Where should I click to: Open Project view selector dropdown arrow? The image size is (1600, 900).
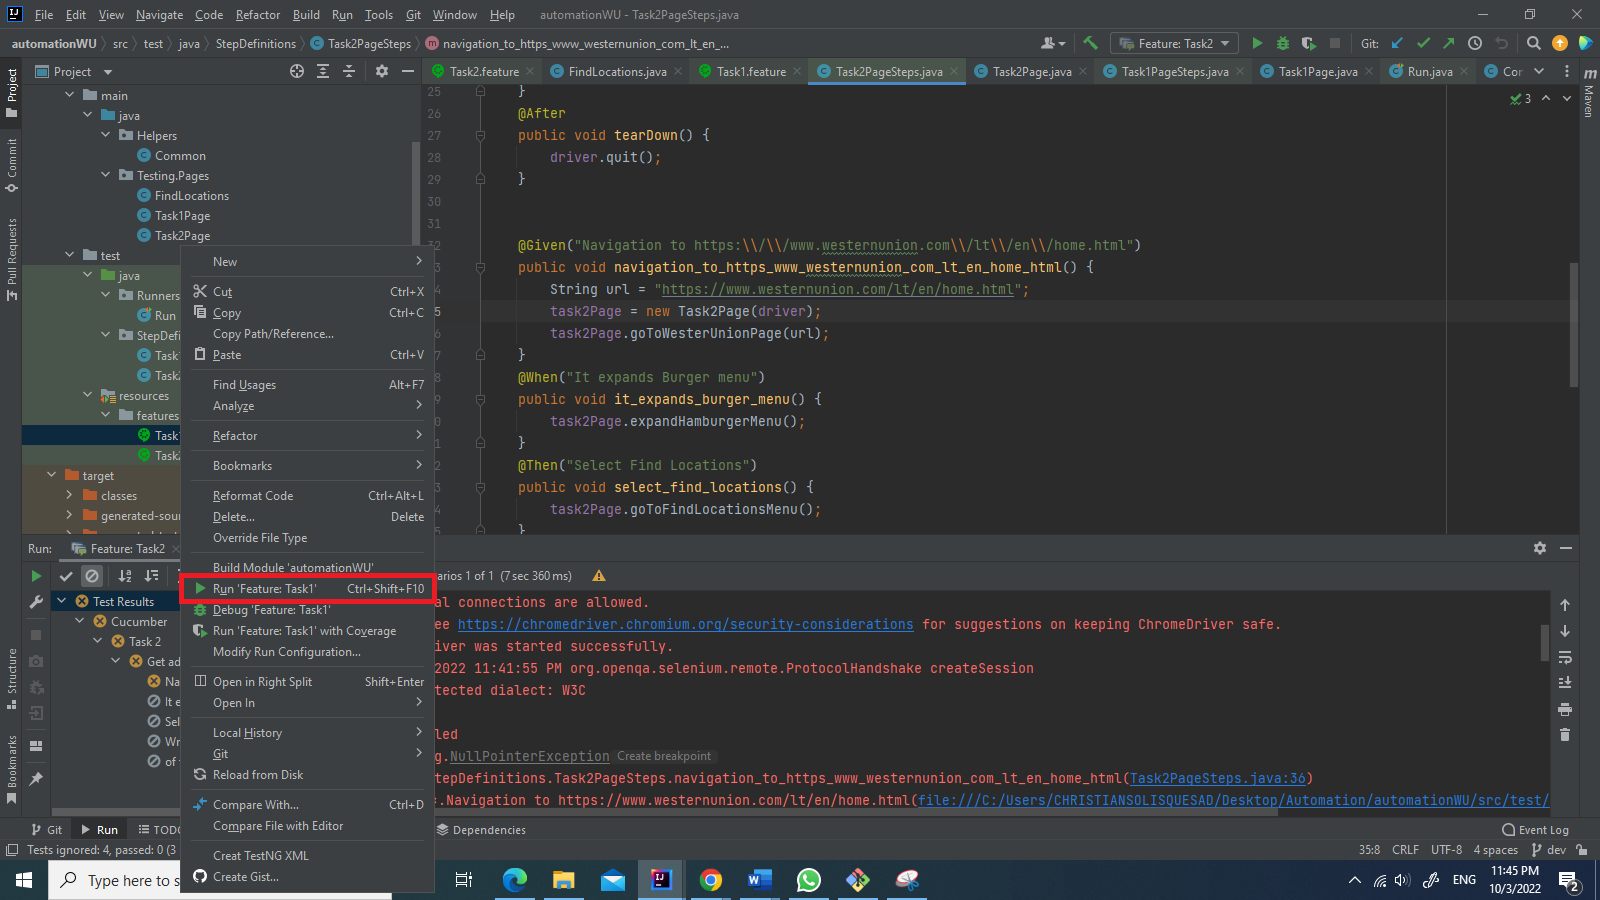(x=108, y=72)
